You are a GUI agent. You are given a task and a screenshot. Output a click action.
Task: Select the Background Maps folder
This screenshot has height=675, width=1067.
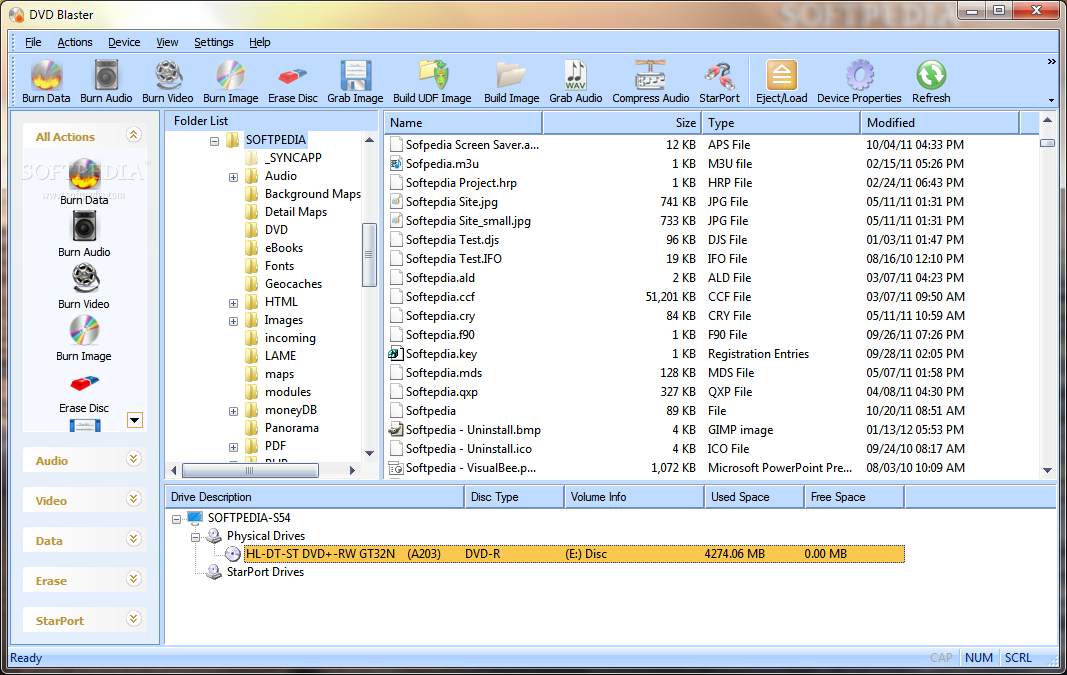(x=312, y=194)
